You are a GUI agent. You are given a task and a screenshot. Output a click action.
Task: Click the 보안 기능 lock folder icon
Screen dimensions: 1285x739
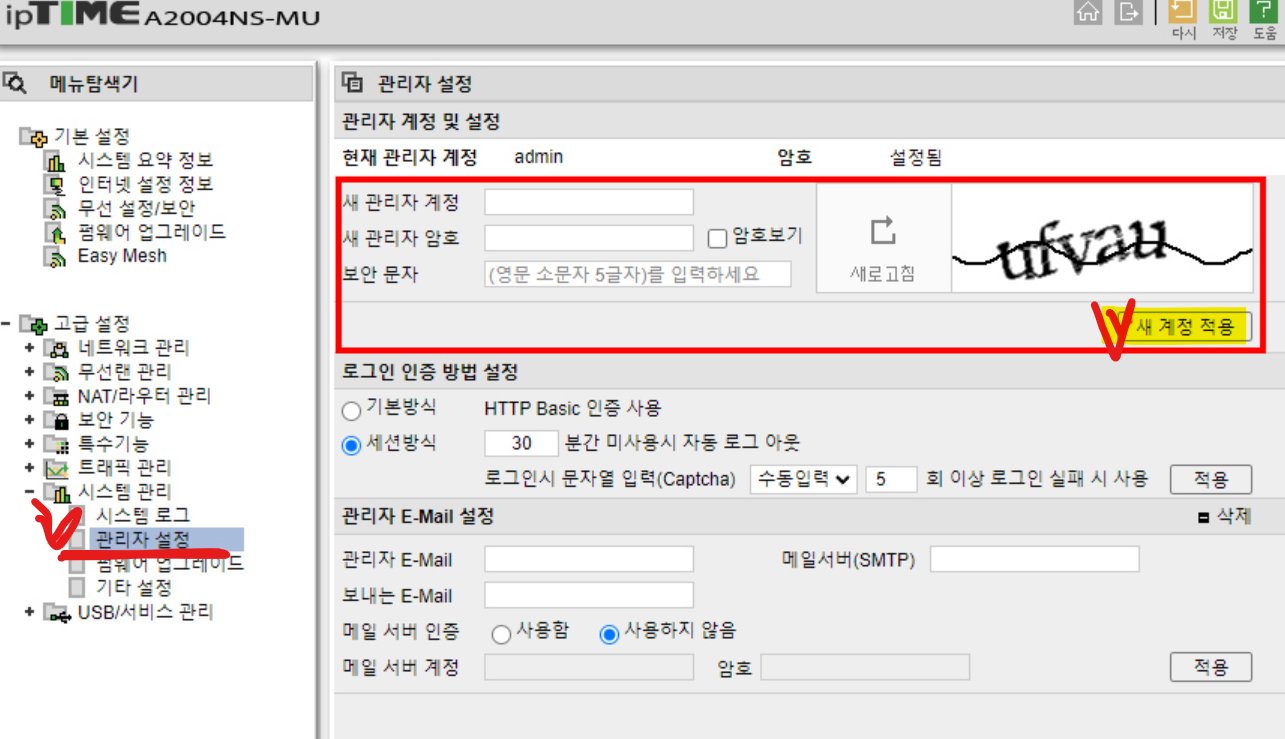pos(57,421)
